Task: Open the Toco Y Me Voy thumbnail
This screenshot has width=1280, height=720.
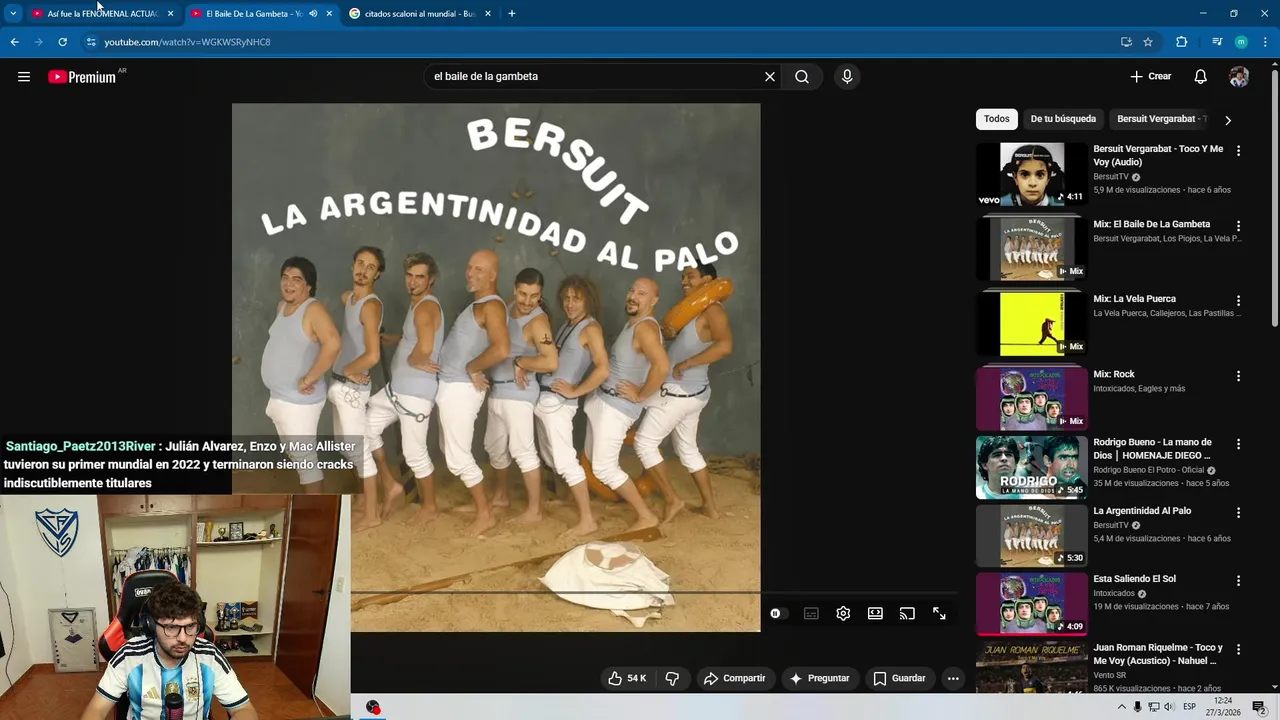Action: click(1031, 174)
